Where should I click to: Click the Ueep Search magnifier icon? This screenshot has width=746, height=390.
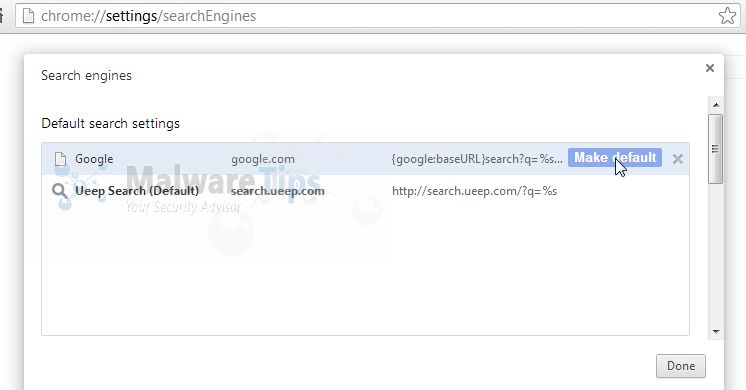[59, 191]
